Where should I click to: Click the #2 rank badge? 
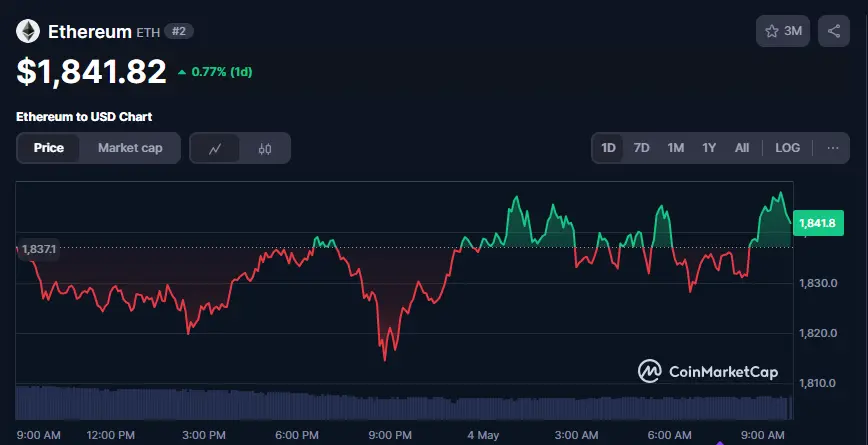179,31
